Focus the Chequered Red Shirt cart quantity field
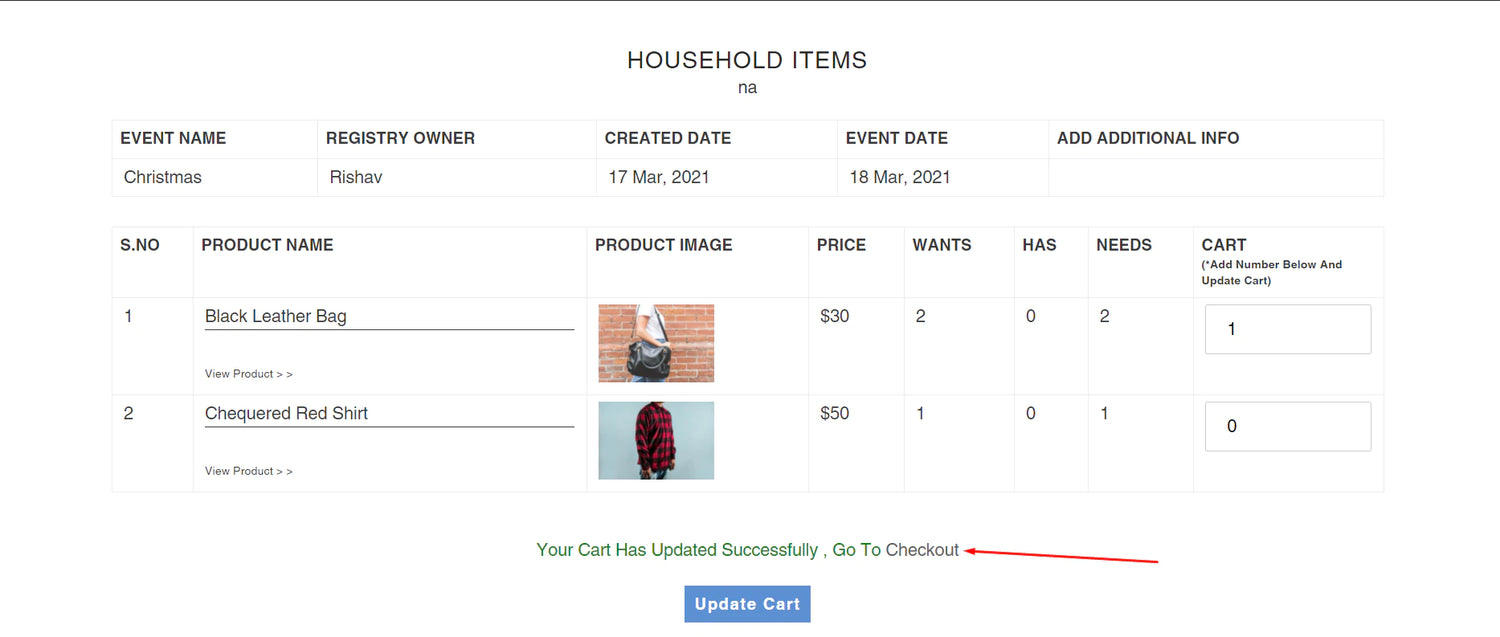This screenshot has height=637, width=1500. pyautogui.click(x=1287, y=426)
